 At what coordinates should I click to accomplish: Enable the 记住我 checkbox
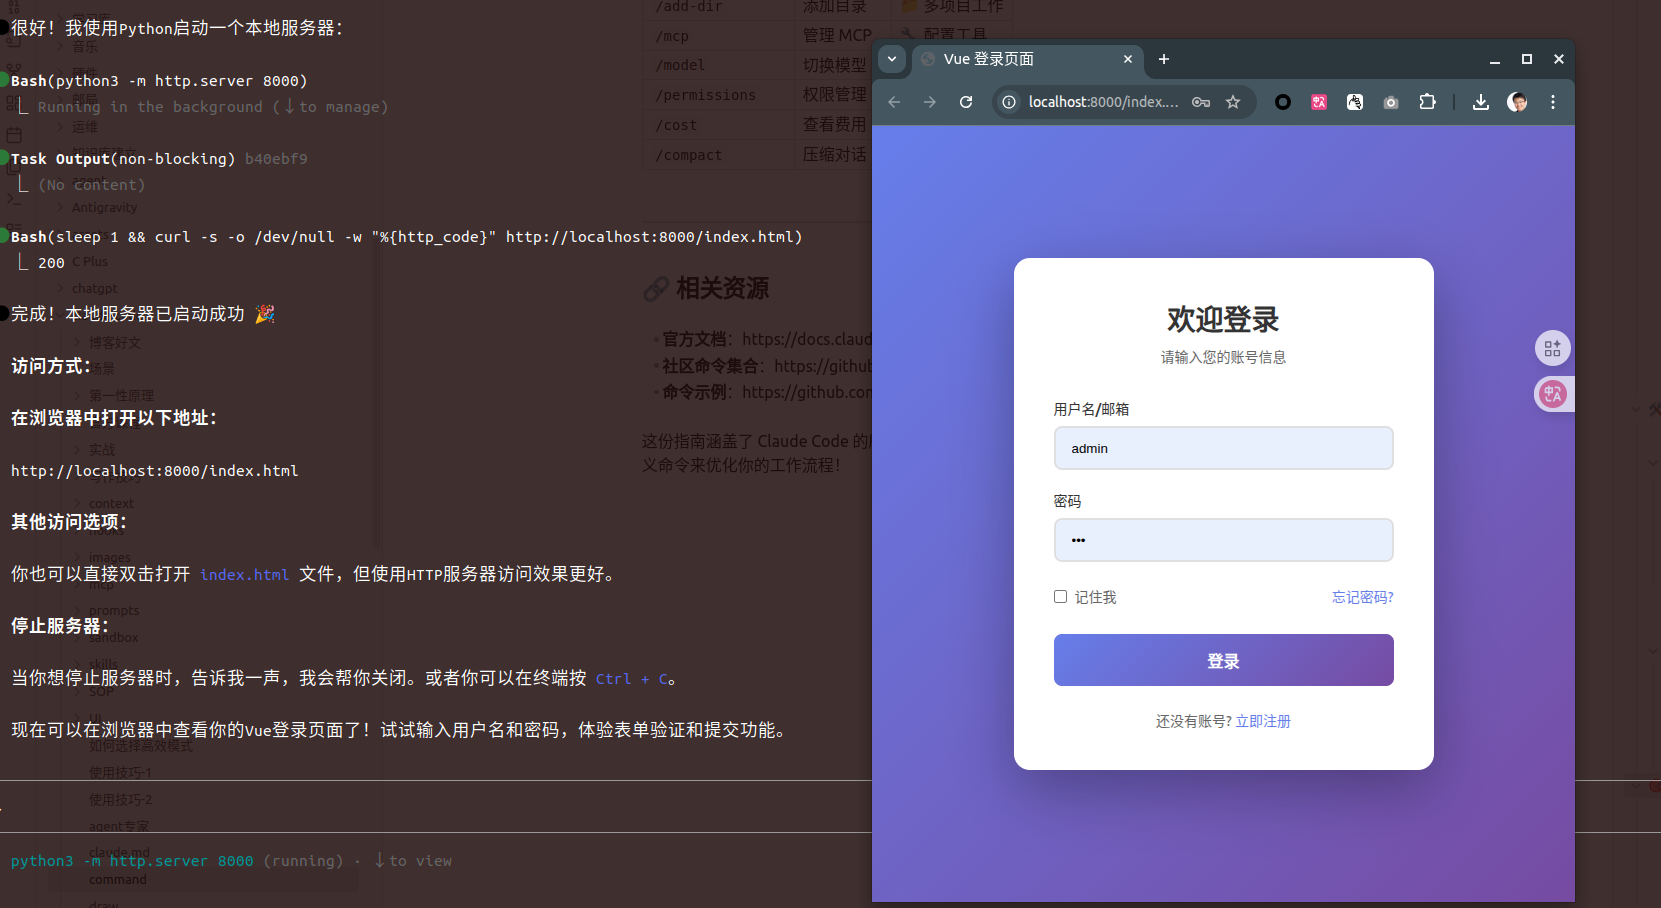click(x=1060, y=596)
